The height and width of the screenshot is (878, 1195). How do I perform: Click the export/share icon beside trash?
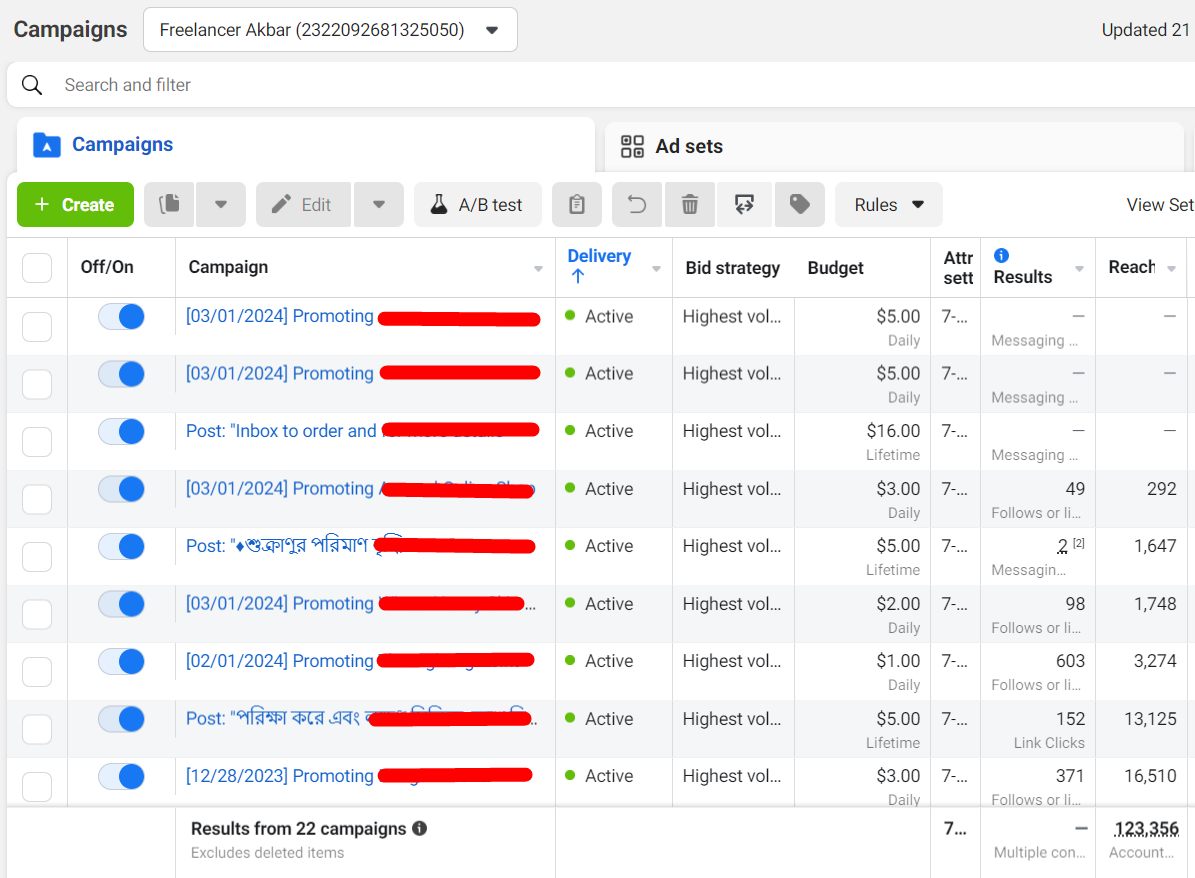pos(744,205)
